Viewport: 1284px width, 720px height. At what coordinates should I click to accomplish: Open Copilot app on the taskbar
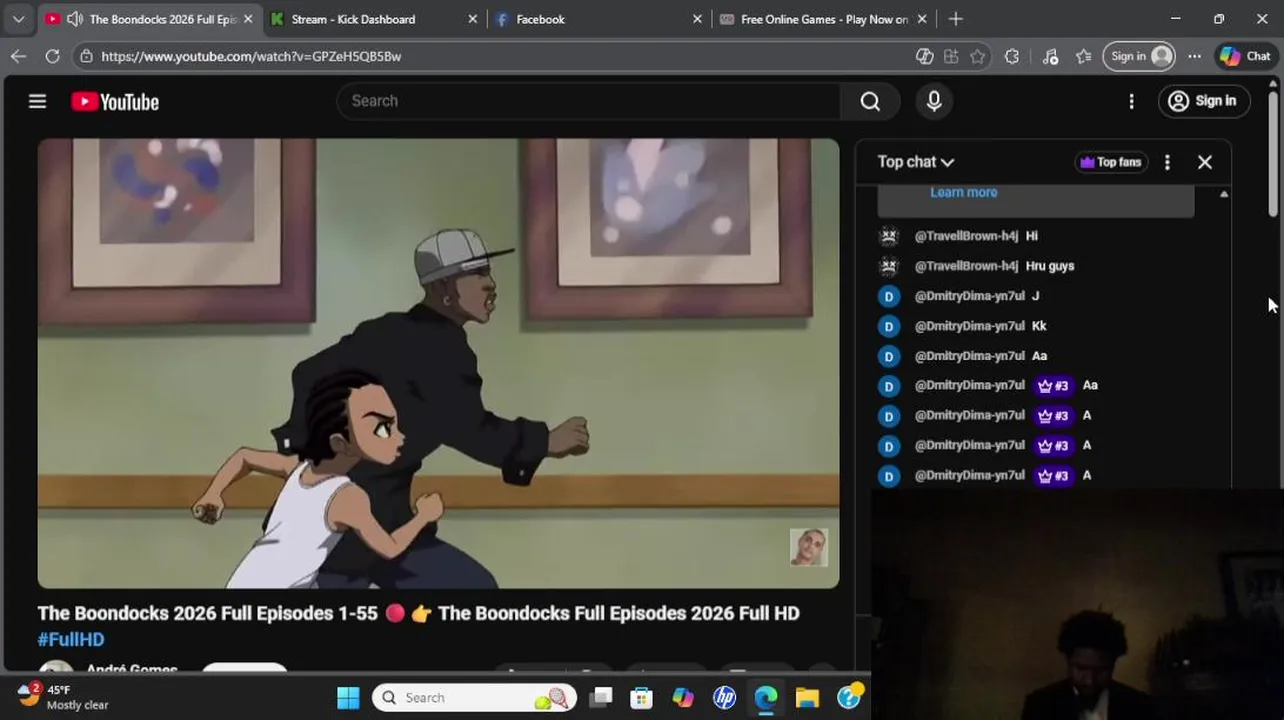[x=683, y=697]
